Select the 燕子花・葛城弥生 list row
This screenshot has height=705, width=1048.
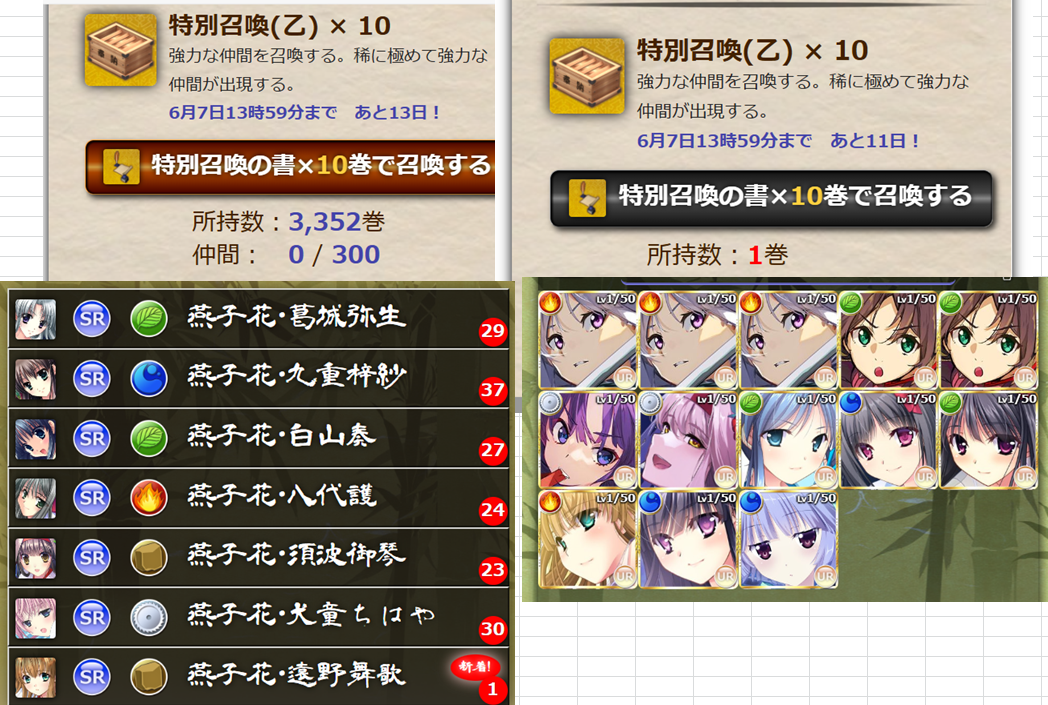(259, 318)
